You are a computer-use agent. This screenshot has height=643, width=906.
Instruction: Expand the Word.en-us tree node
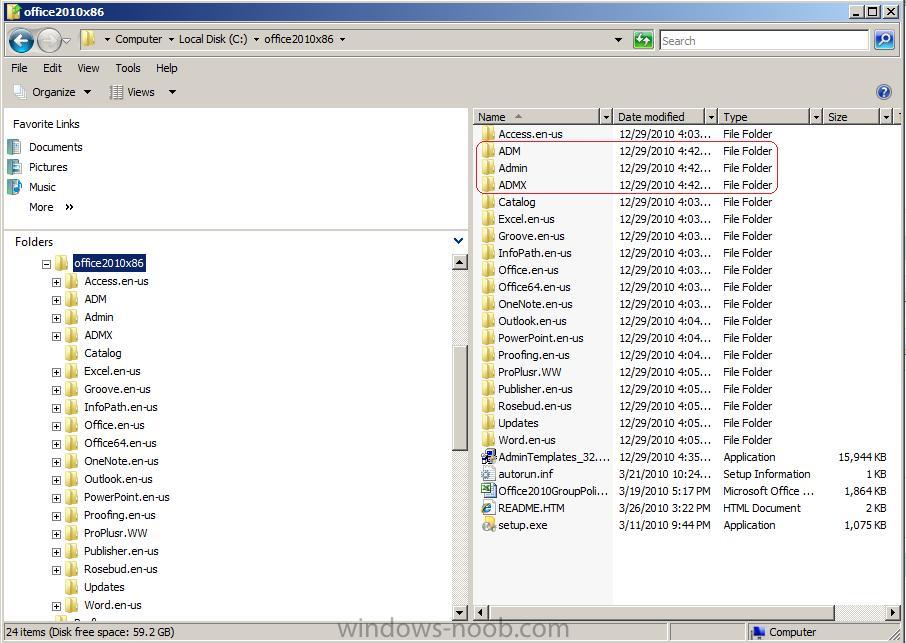tap(56, 606)
